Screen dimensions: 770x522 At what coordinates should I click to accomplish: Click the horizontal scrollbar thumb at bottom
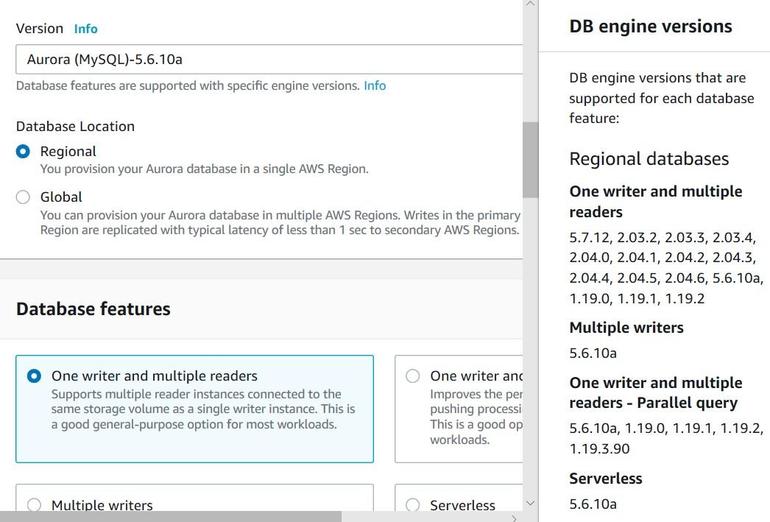click(x=170, y=517)
